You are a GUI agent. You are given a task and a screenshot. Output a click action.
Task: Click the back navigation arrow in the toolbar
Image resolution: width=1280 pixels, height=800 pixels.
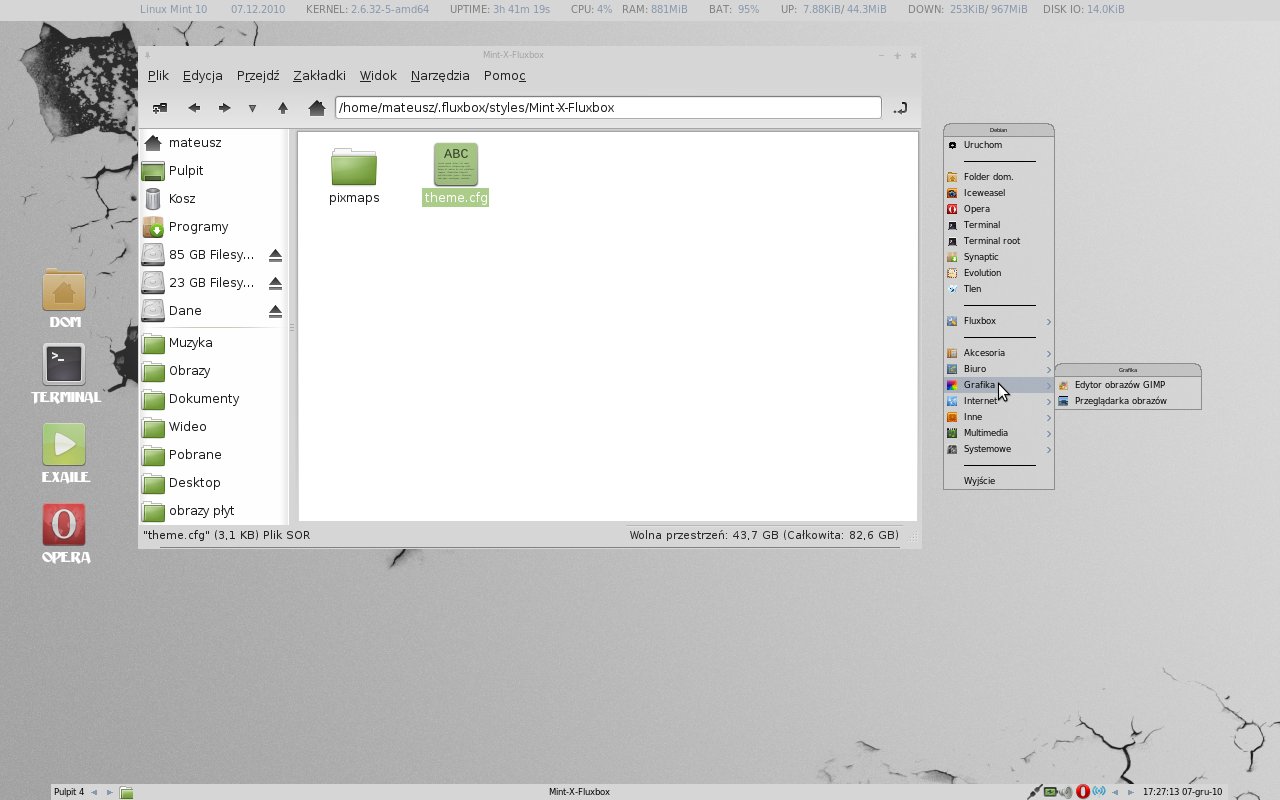click(195, 108)
